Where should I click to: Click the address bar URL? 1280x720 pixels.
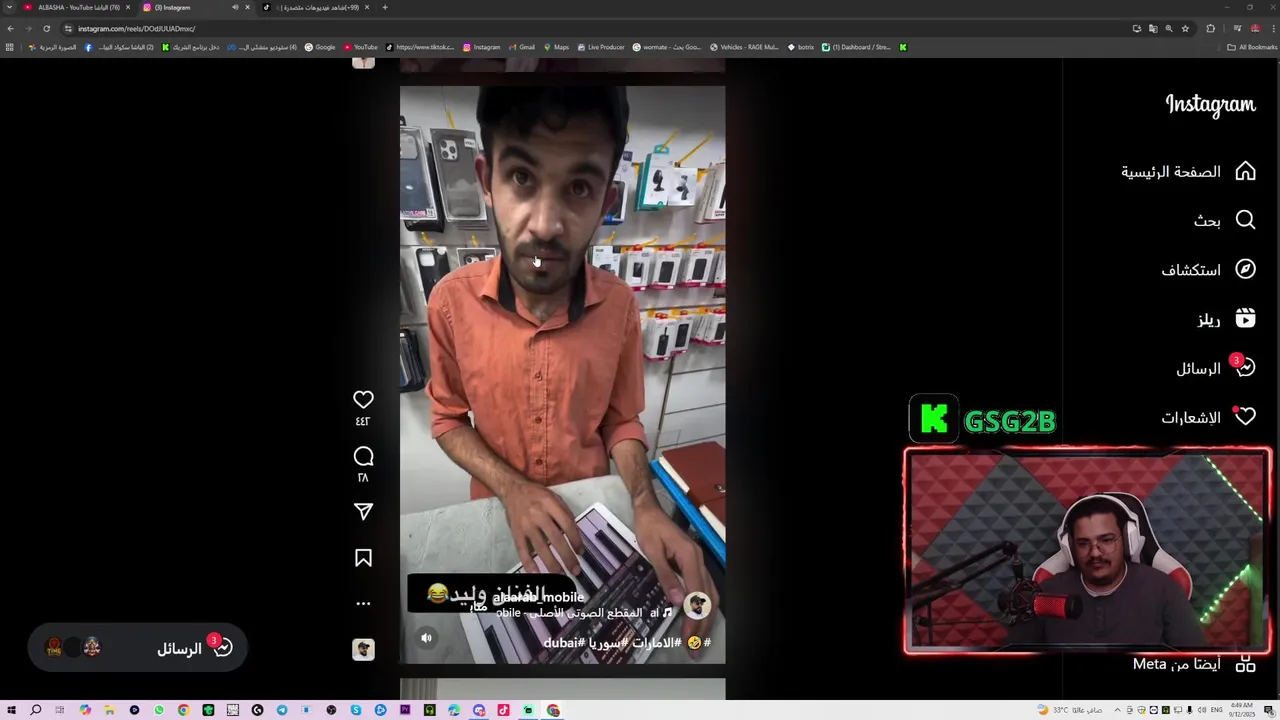coord(136,28)
